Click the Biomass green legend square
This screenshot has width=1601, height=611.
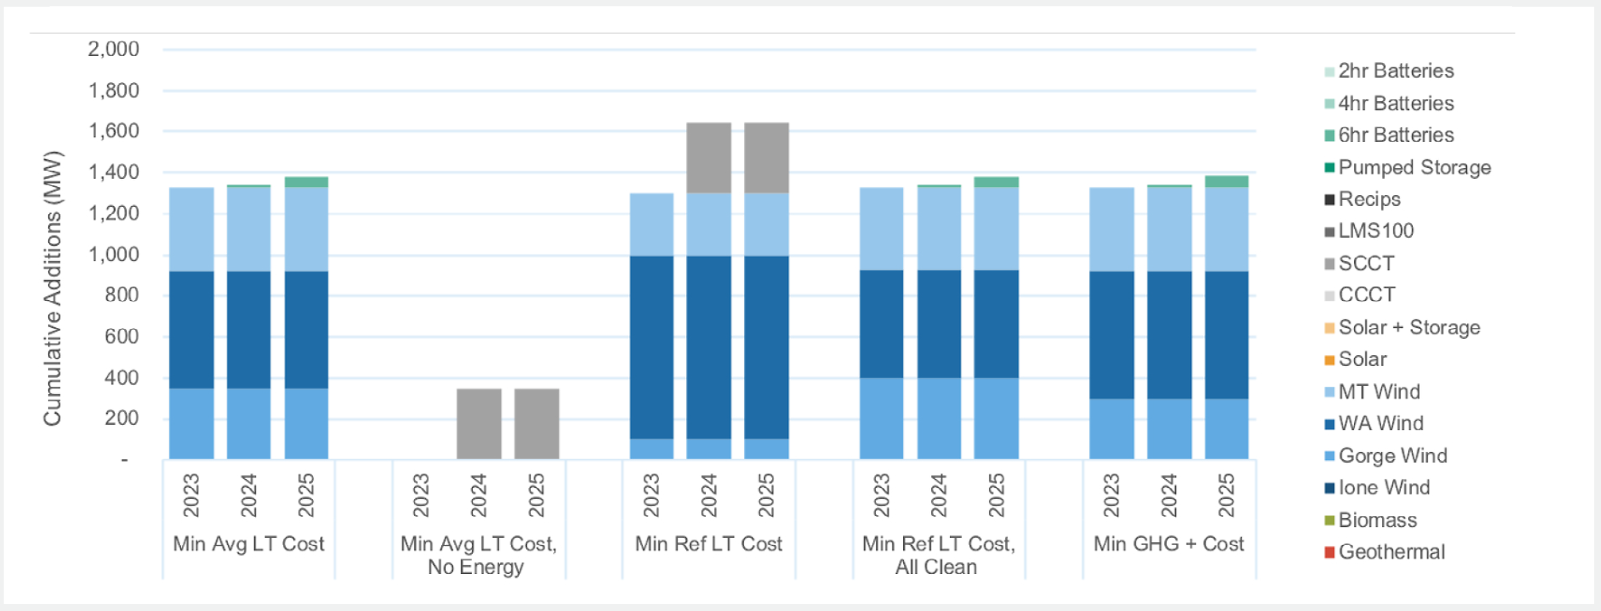coord(1329,520)
